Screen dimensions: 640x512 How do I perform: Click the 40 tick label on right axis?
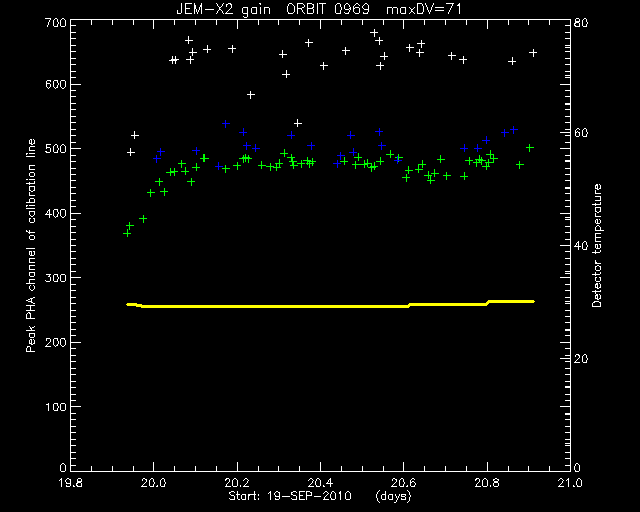coord(581,246)
